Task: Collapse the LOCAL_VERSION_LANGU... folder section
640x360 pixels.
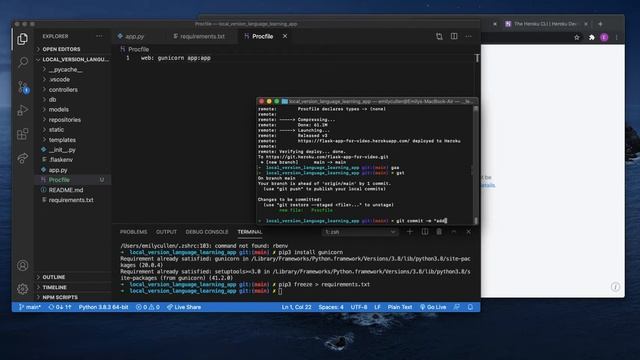Action: click(73, 59)
